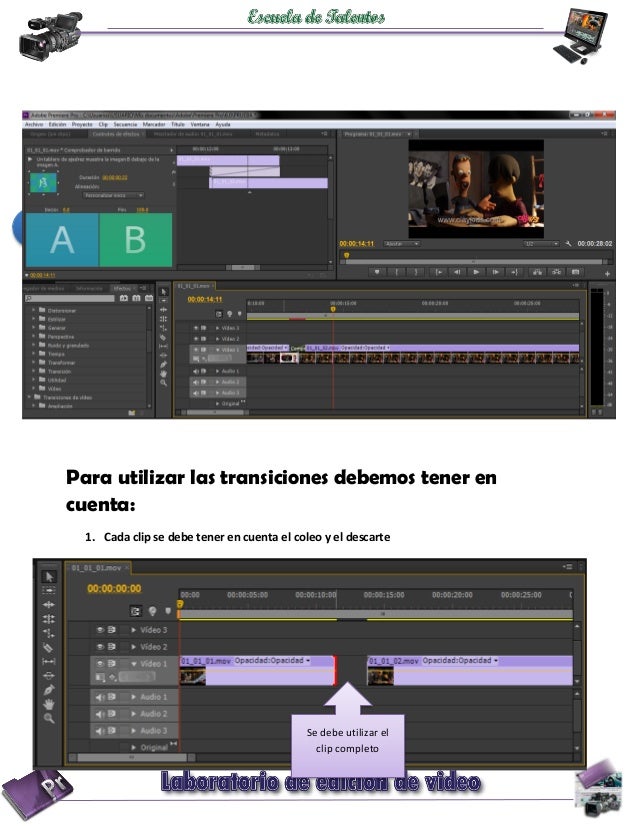Choose Rate Stretch tool beside the 00:00:00:00 timeline
The height and width of the screenshot is (826, 638).
pos(49,633)
